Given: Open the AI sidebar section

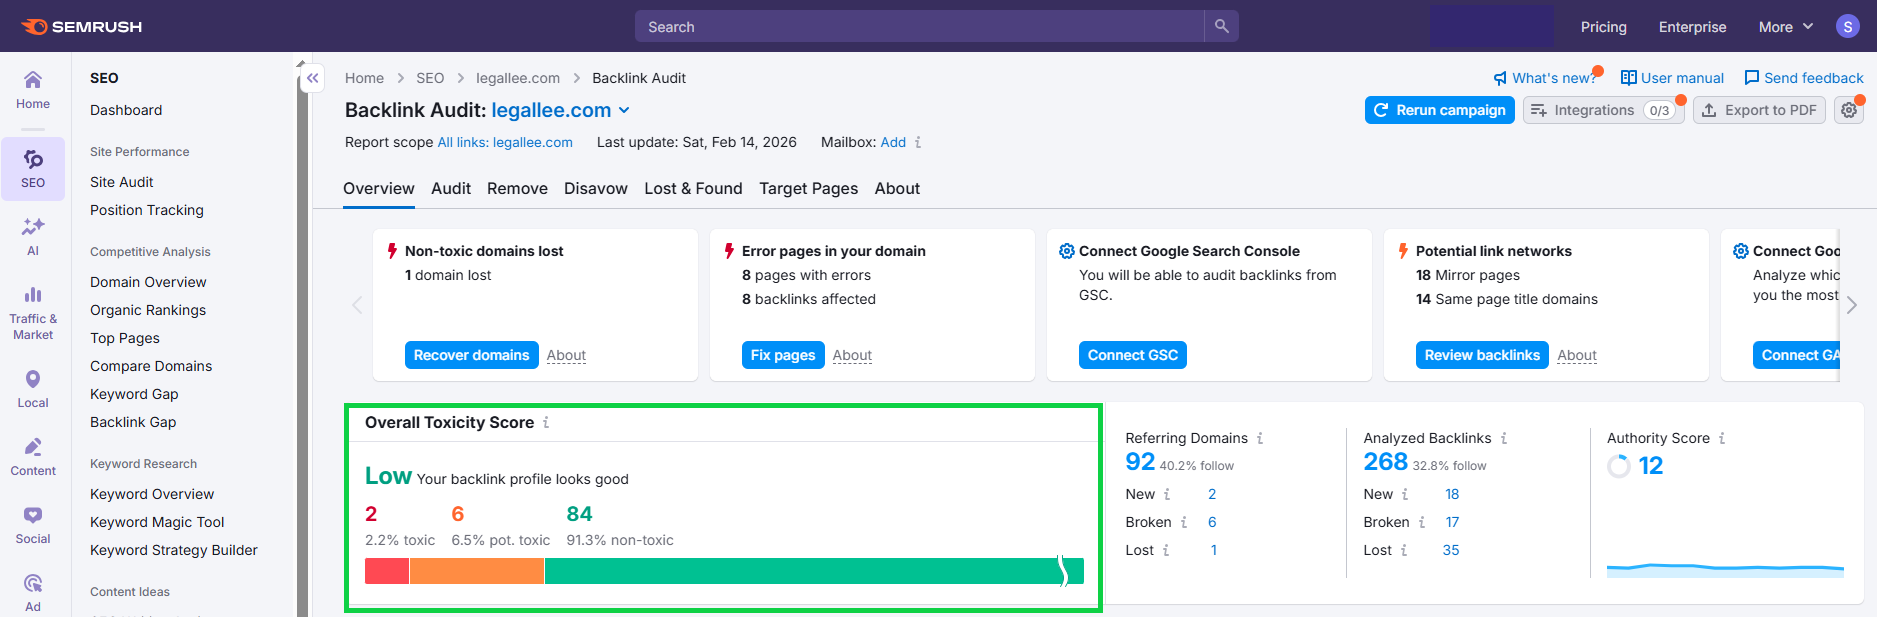Looking at the screenshot, I should pyautogui.click(x=33, y=237).
